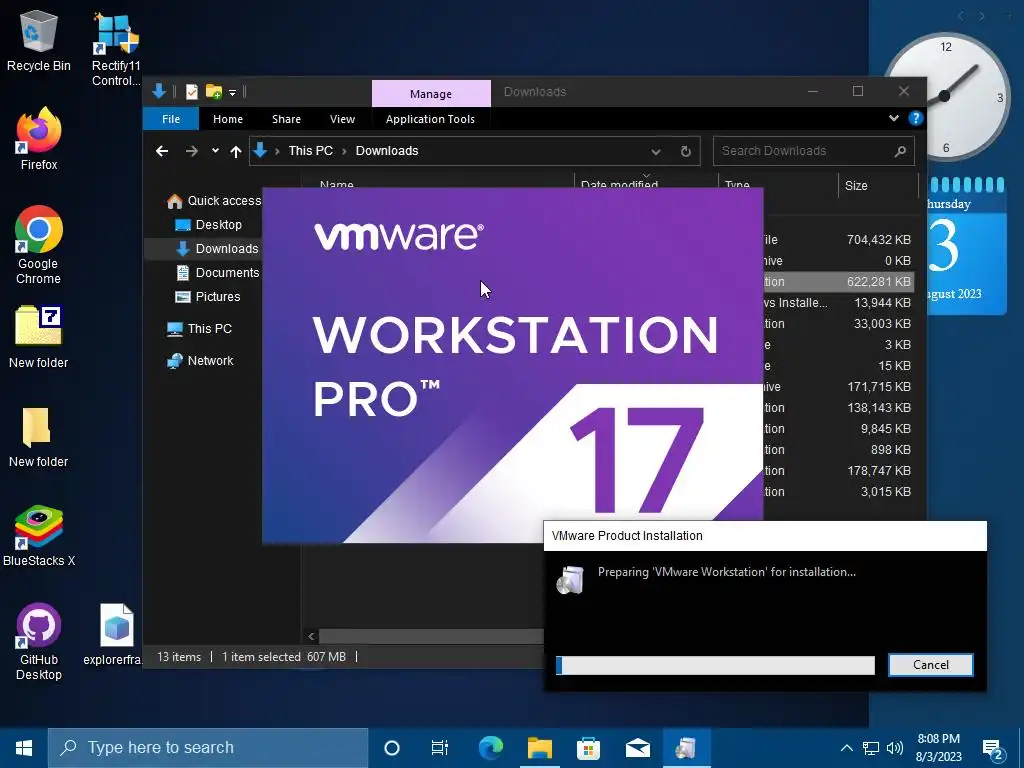Screen dimensions: 1024x768
Task: Click the analog clock desktop gadget
Action: (944, 97)
